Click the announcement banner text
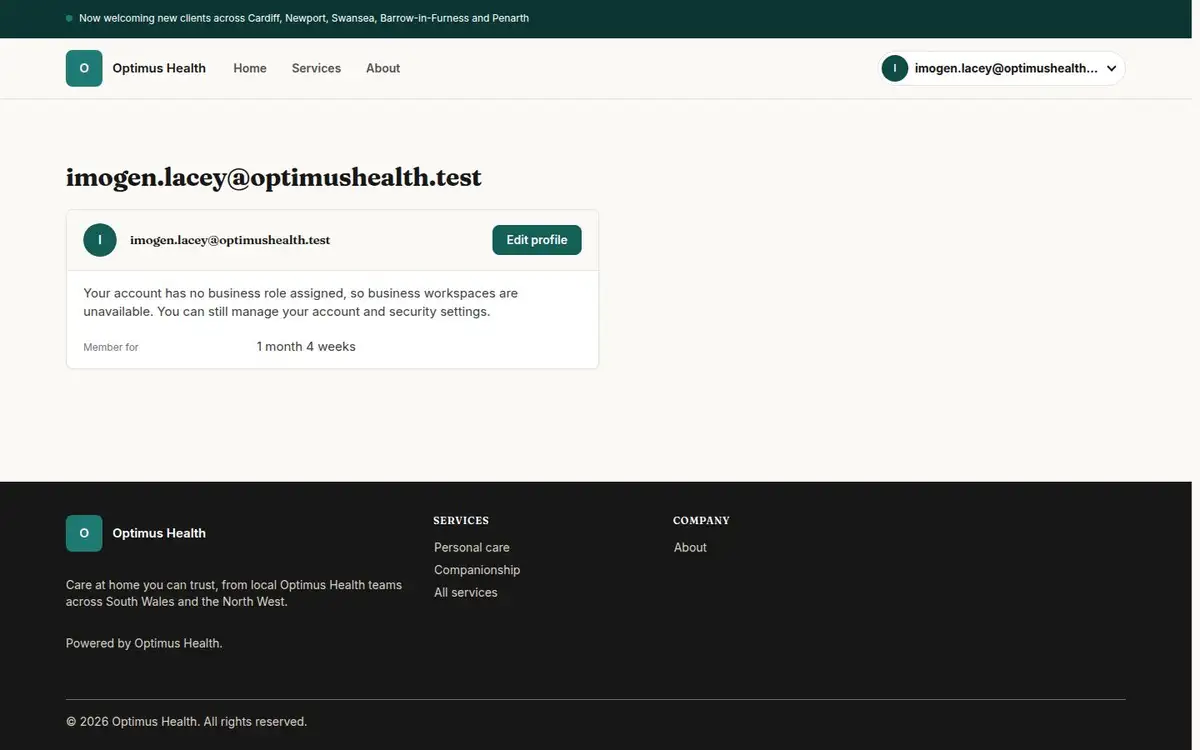This screenshot has height=750, width=1200. click(304, 18)
